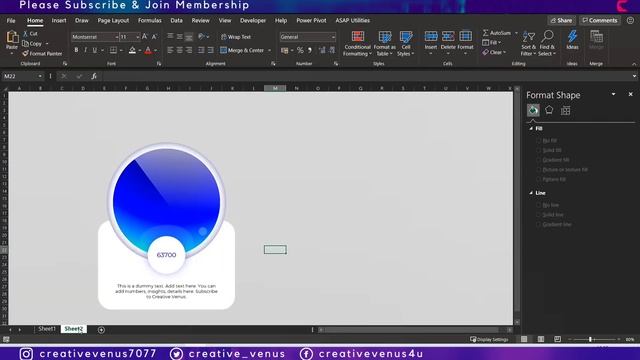This screenshot has width=640, height=360.
Task: Toggle bold formatting
Action: point(76,50)
